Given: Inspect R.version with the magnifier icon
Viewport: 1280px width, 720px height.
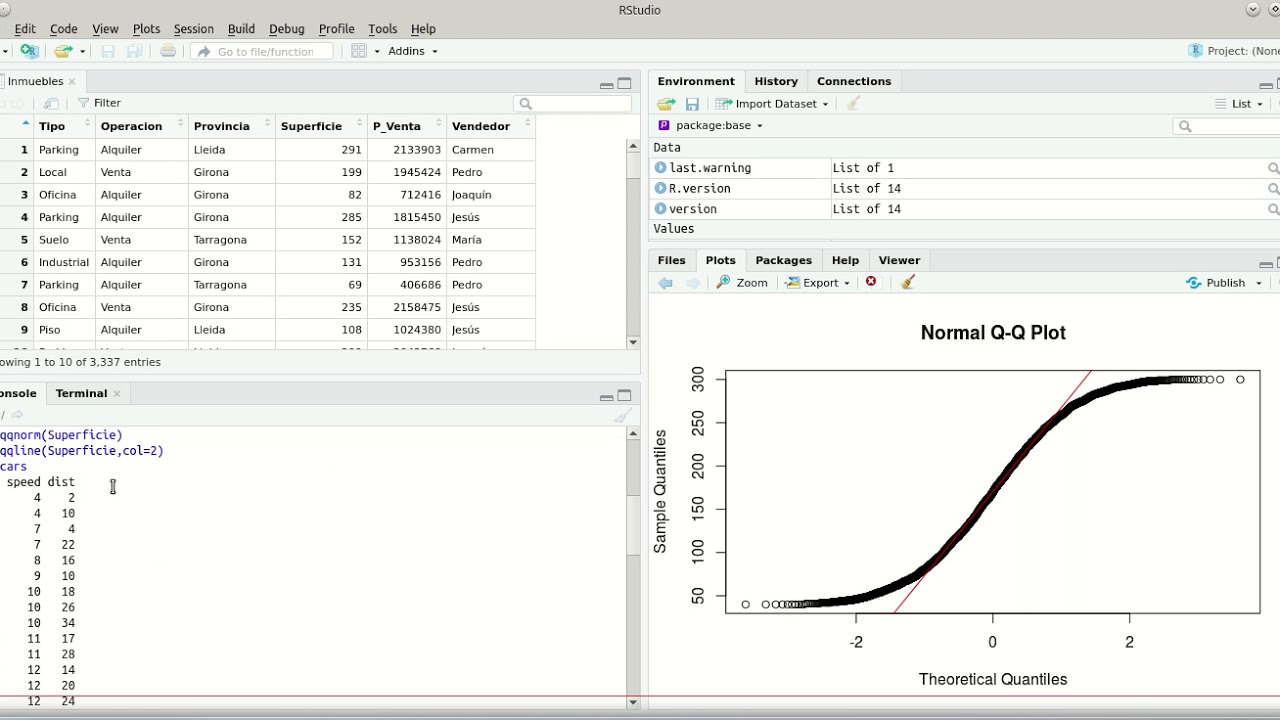Looking at the screenshot, I should pos(1273,188).
